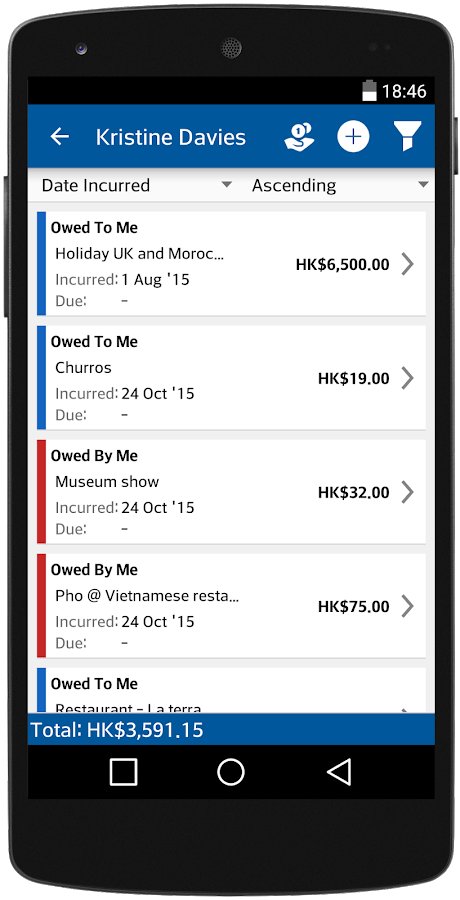460x900 pixels.
Task: Select the Churros debt item
Action: [x=231, y=378]
